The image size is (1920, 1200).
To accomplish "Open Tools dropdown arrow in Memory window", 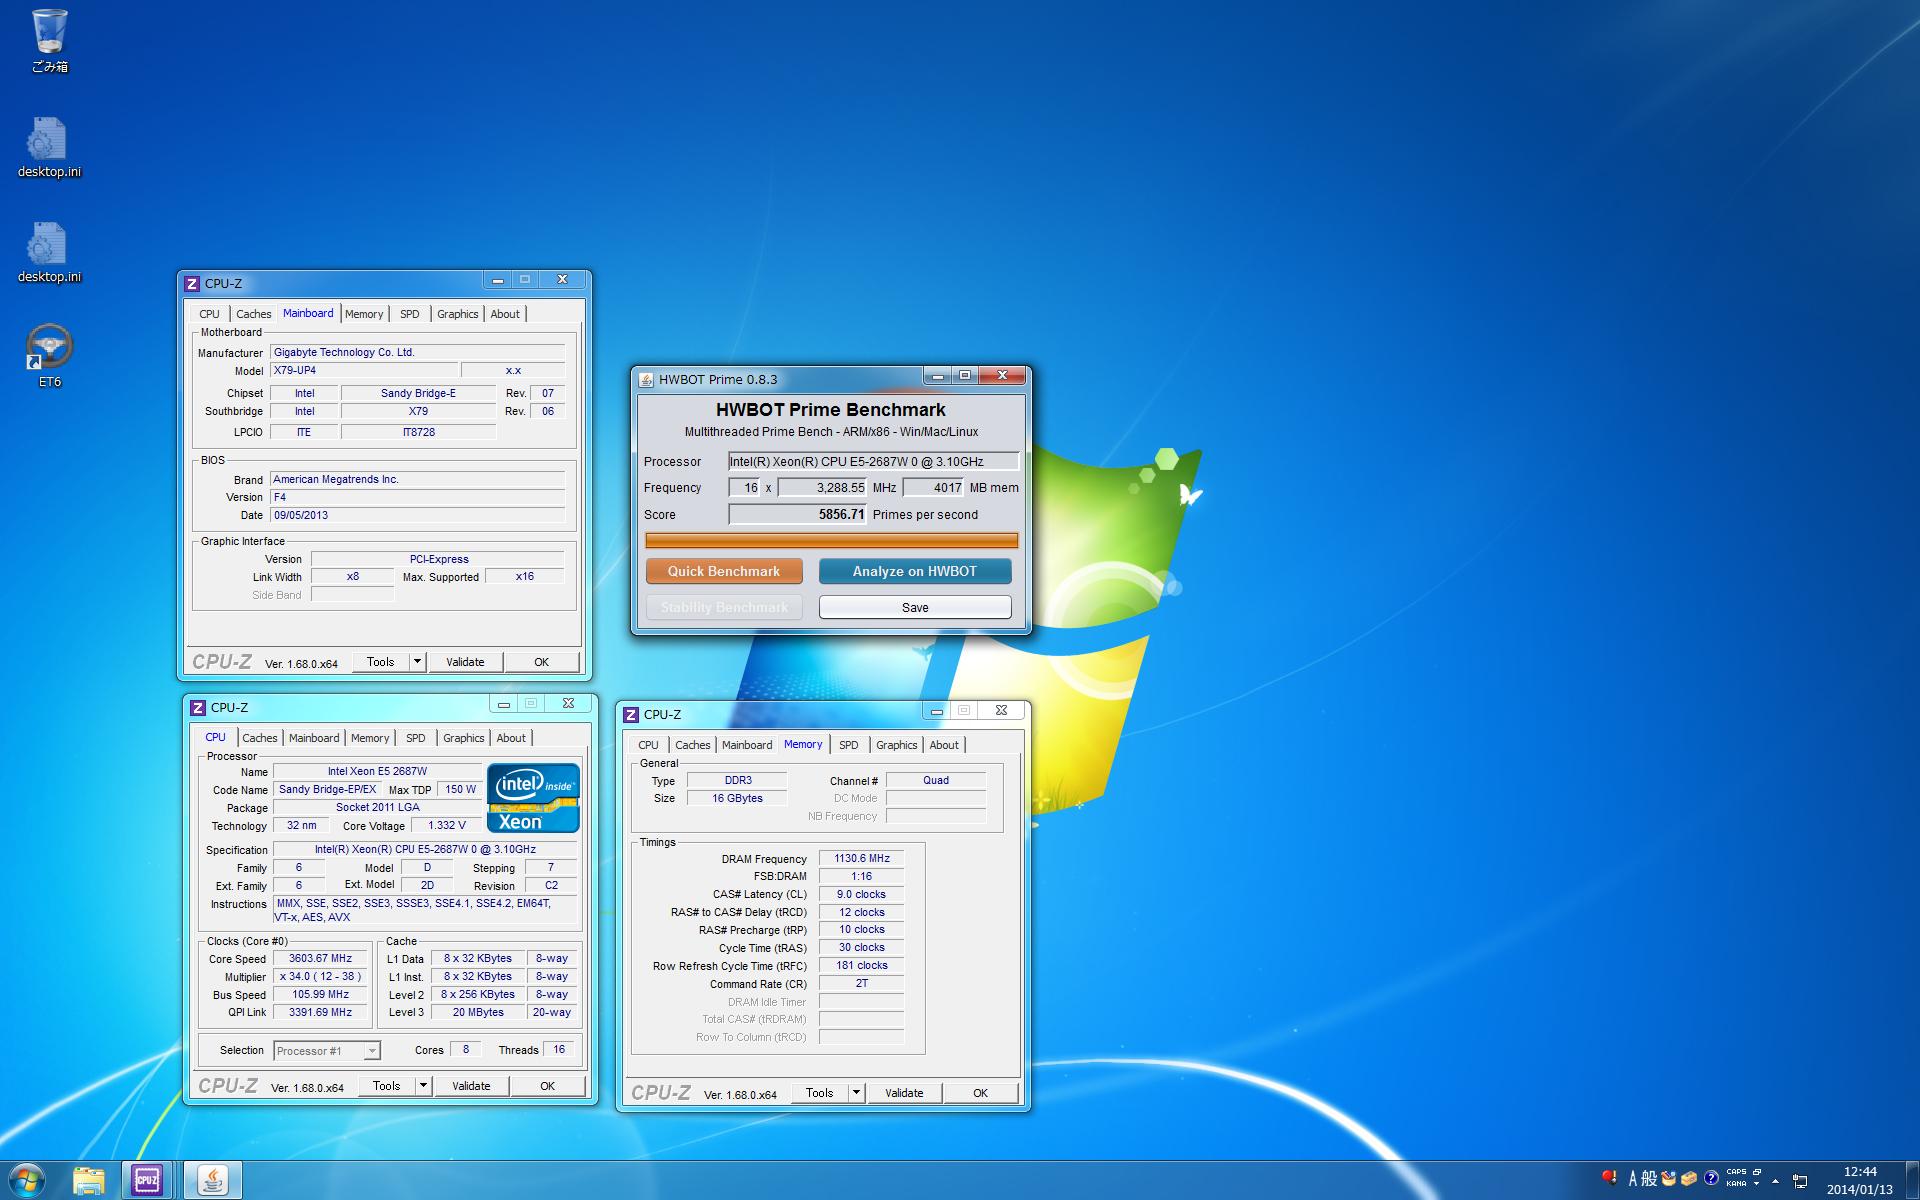I will tap(856, 1093).
